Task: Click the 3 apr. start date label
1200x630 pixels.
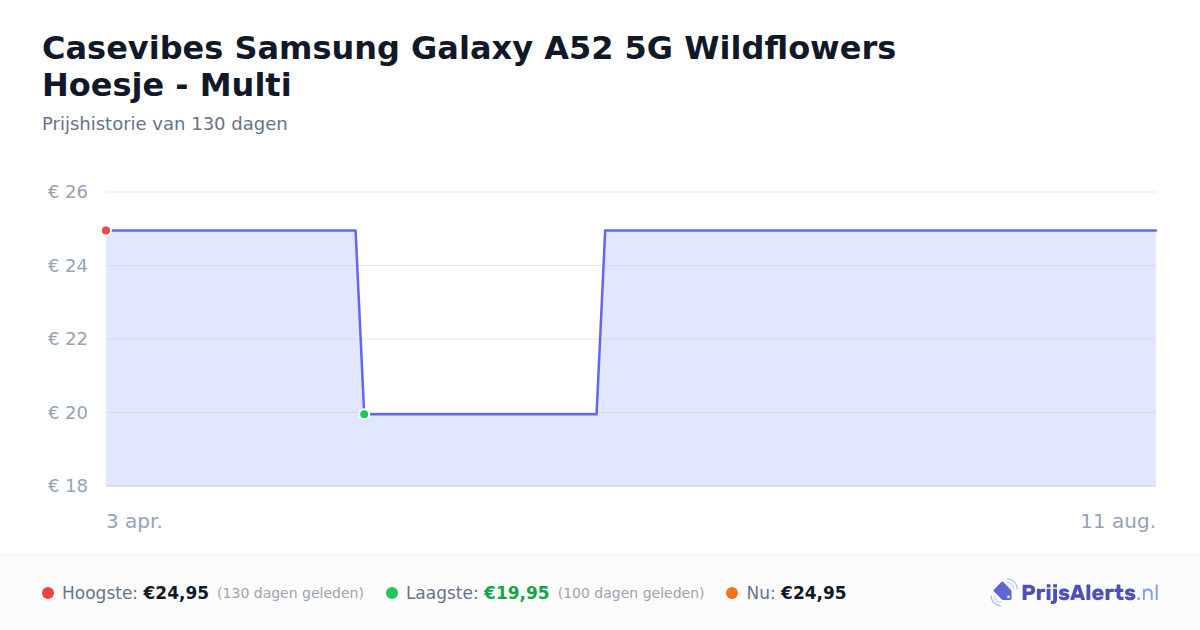Action: pyautogui.click(x=134, y=521)
